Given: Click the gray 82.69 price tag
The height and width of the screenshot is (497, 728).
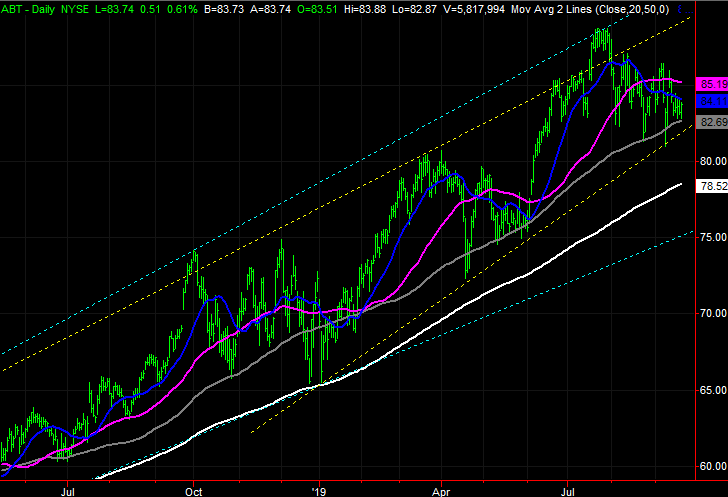Looking at the screenshot, I should point(713,122).
